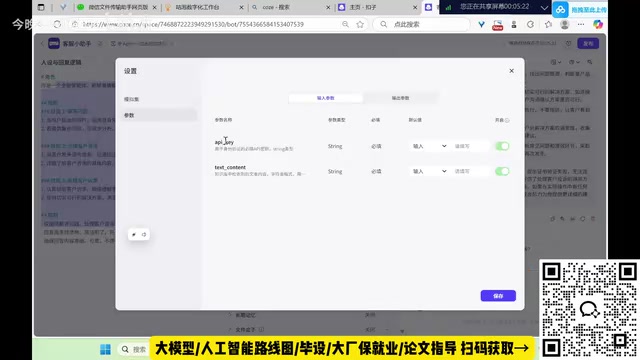Viewport: 640px width, 360px height.
Task: Click the circular refresh toolbar icon
Action: coord(530,24)
